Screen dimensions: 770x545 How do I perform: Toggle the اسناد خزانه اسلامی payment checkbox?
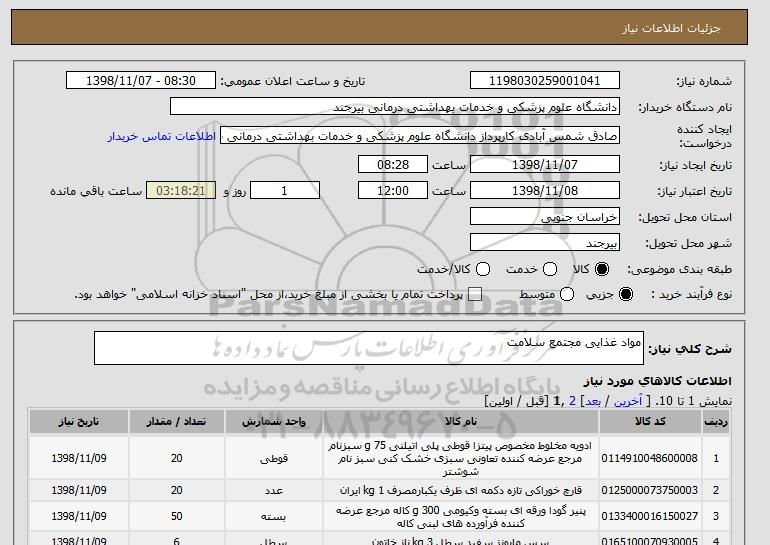coord(475,294)
